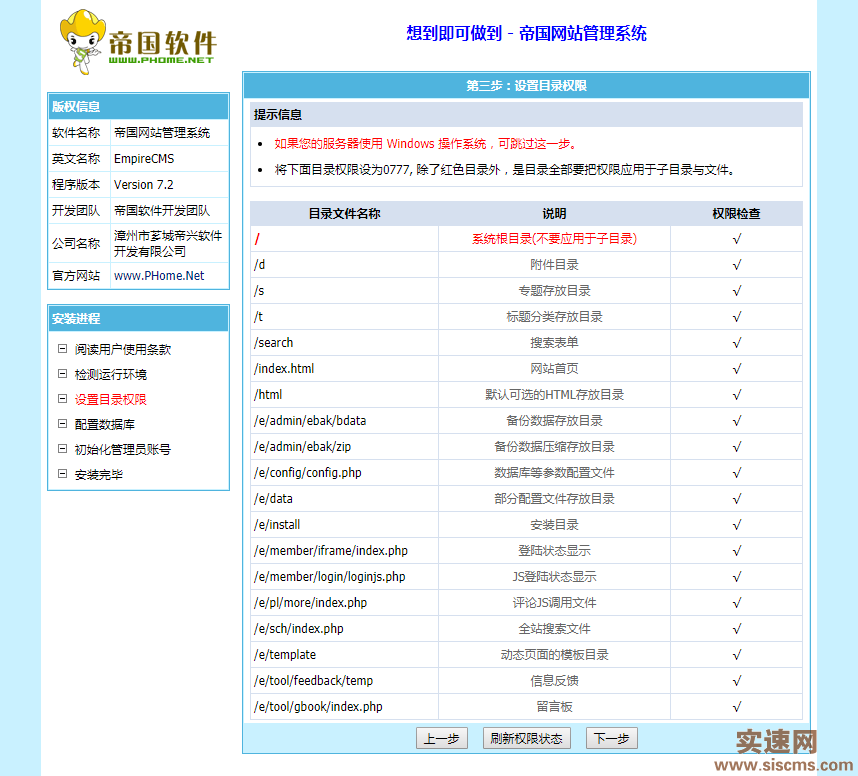Select the /search directory name cell

coord(344,343)
